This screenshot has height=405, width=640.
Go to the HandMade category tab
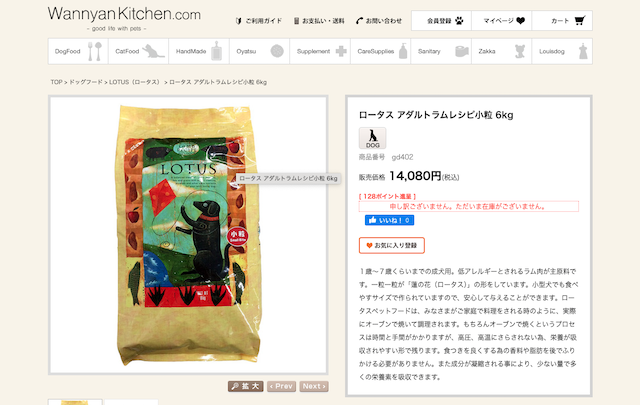pos(199,51)
